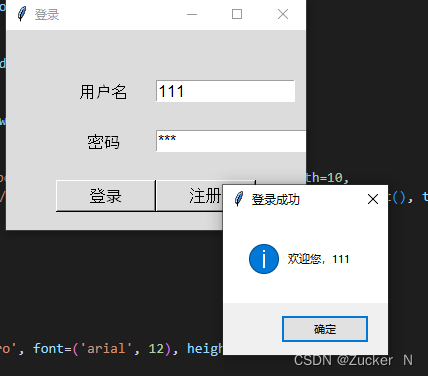Click the 登录 login button
Screen dimensions: 428x376
[106, 196]
